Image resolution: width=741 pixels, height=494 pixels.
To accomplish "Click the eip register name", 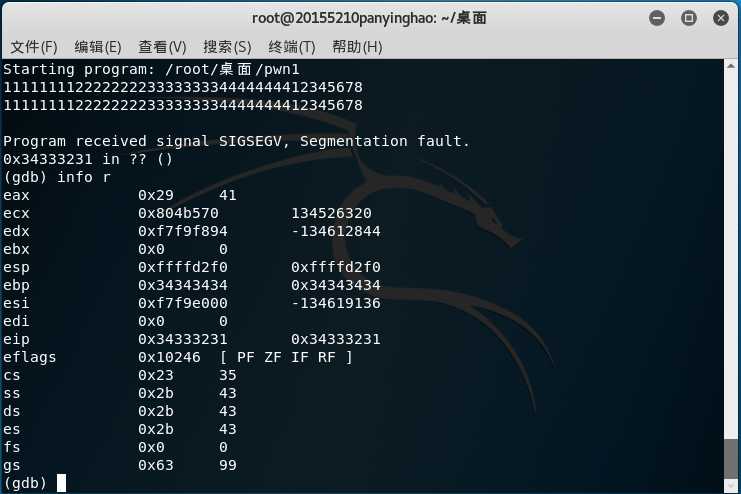I will tap(16, 339).
